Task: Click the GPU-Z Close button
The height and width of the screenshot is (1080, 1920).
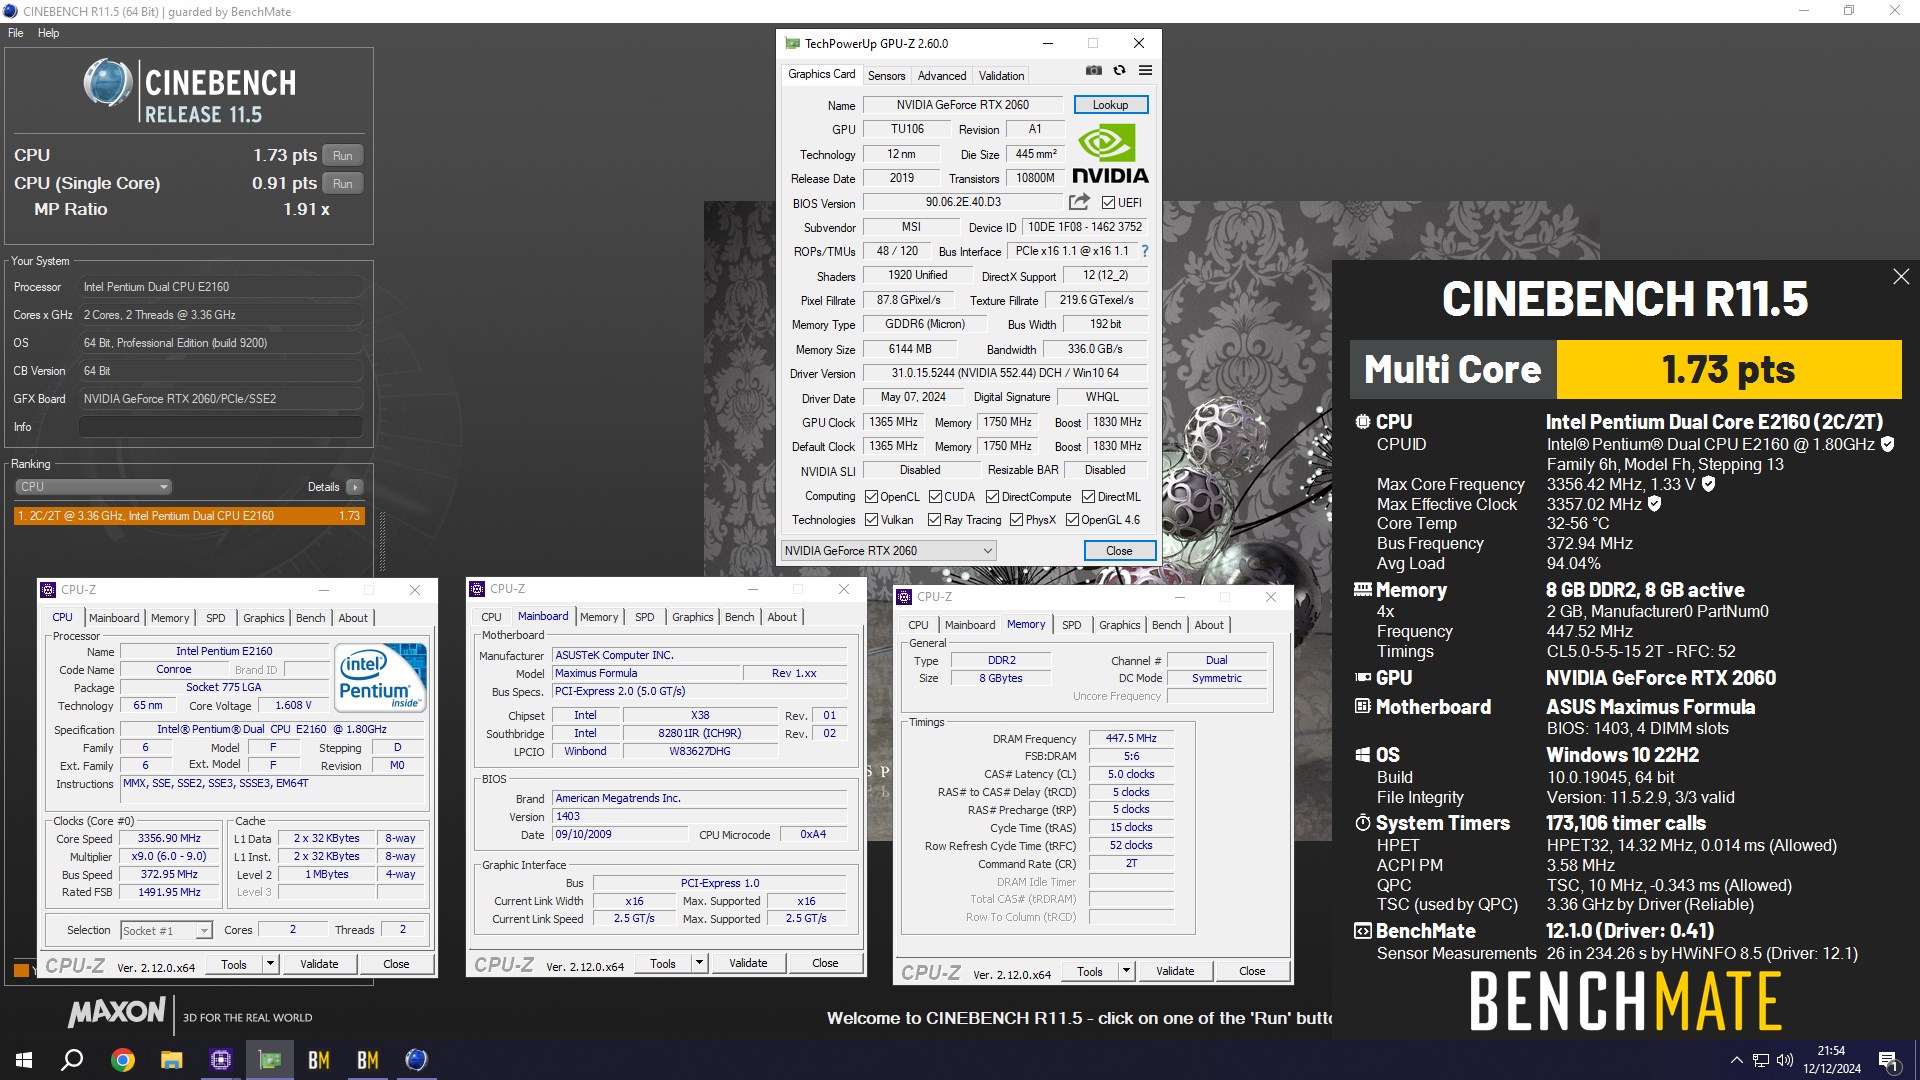Action: click(1119, 551)
